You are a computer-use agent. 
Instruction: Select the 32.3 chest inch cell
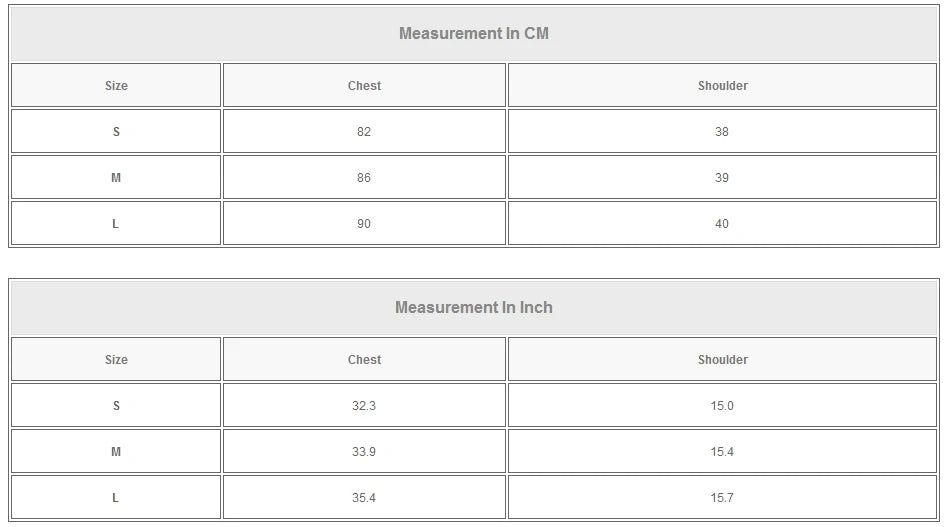(364, 406)
